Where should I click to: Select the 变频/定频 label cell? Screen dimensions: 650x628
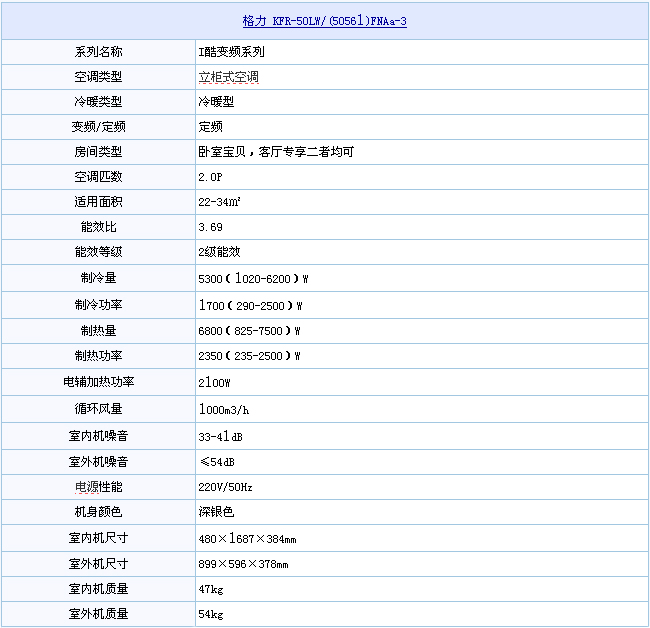coord(98,127)
